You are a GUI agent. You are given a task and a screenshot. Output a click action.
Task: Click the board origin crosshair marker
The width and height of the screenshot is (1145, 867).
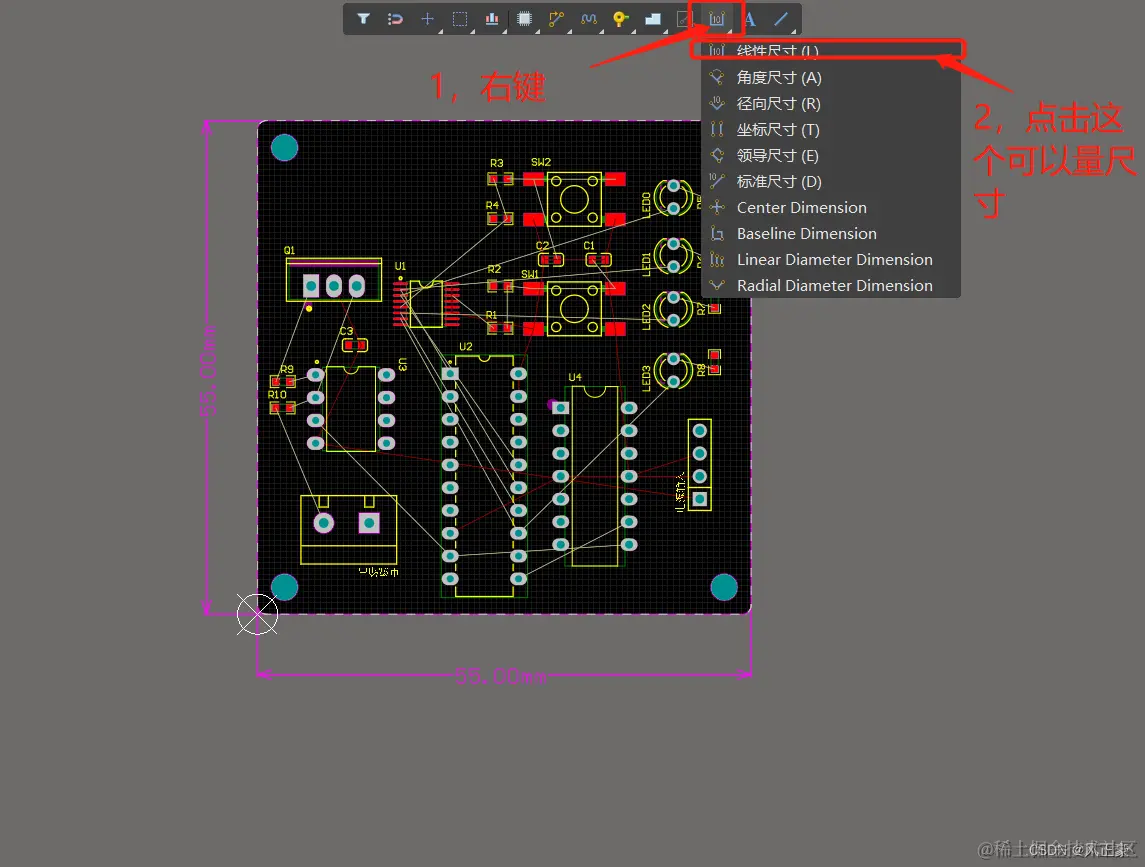tap(257, 614)
